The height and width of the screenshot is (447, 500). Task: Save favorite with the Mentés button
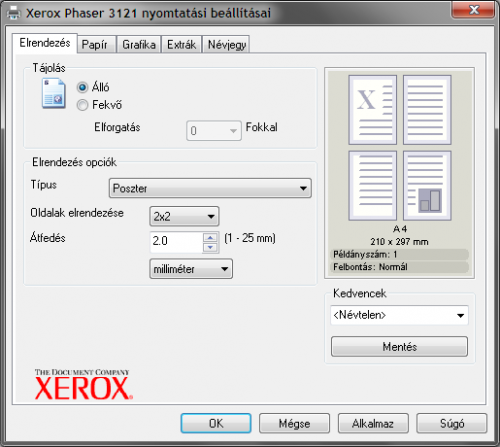[x=399, y=347]
